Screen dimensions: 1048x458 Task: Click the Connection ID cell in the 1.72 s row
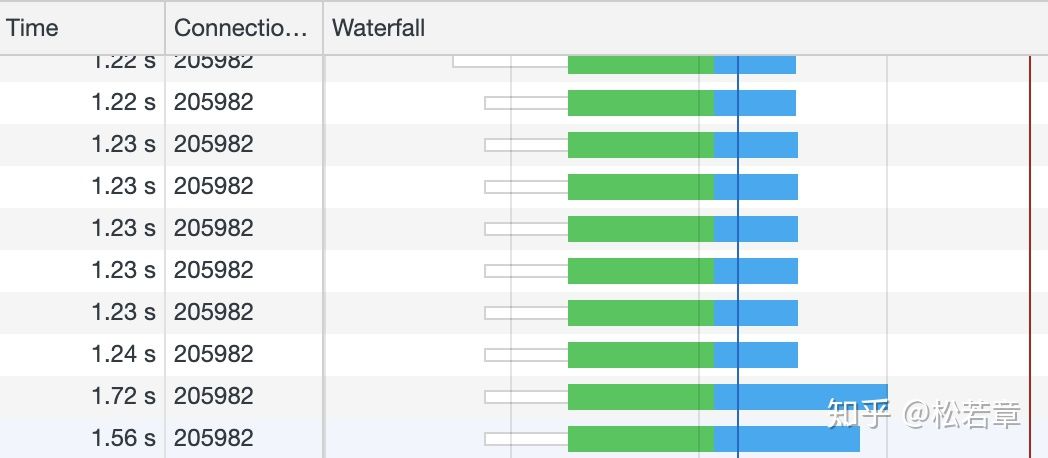[214, 396]
